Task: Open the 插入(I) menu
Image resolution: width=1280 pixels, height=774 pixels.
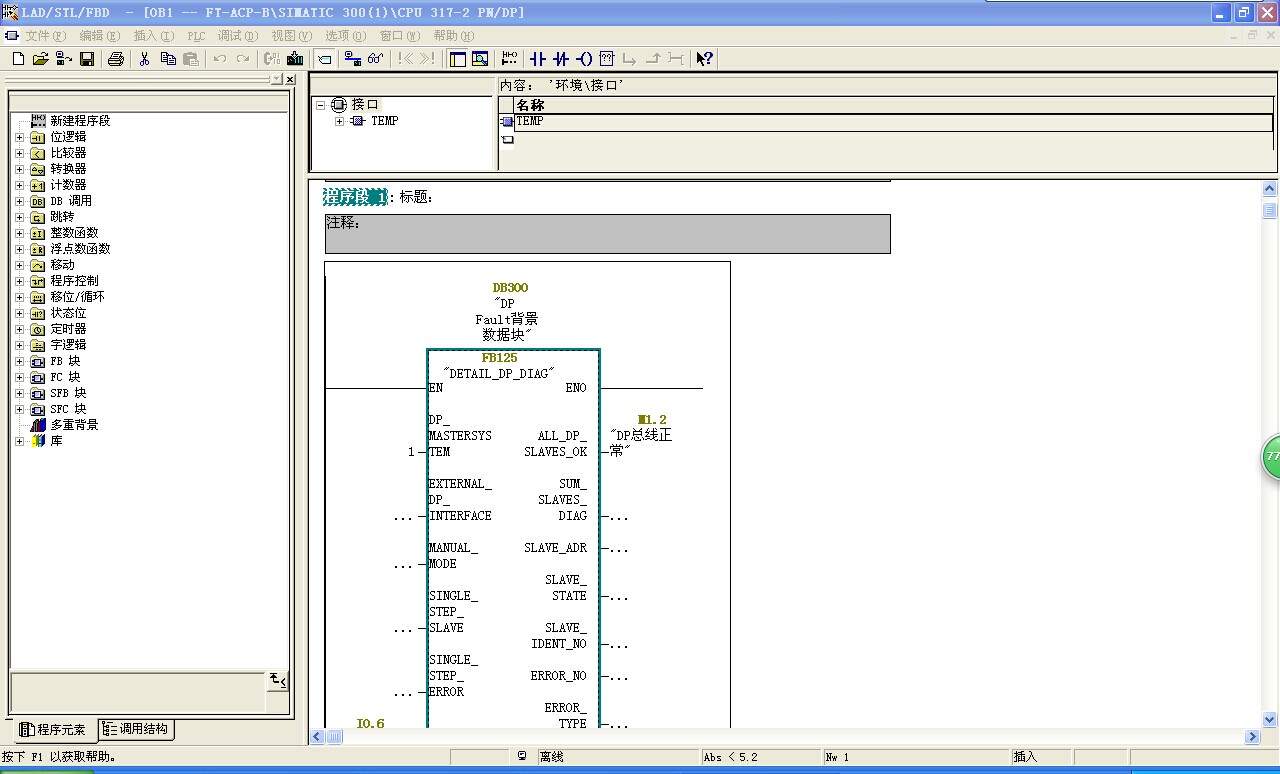Action: (153, 35)
